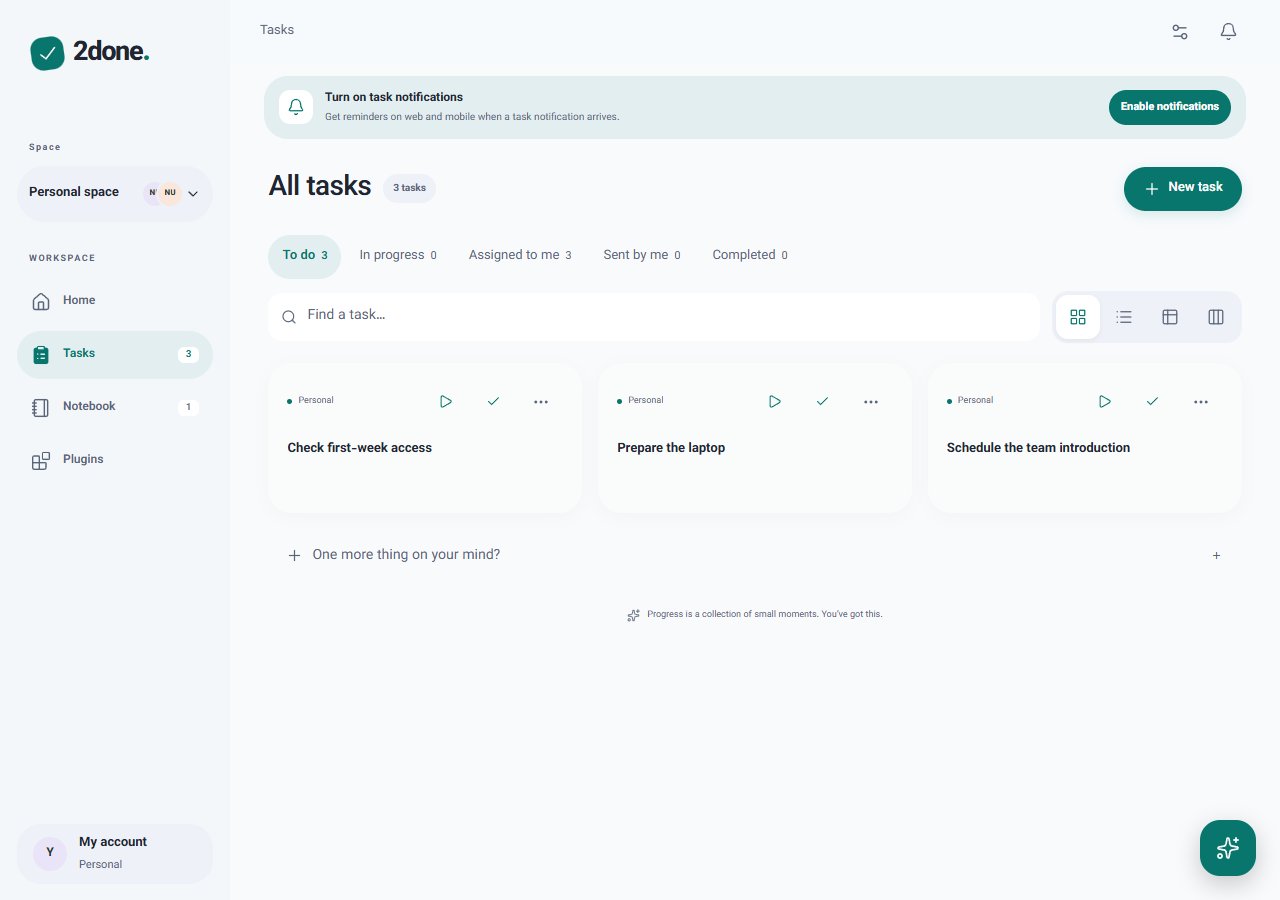The image size is (1280, 900).
Task: Open Notebook in the sidebar
Action: click(115, 407)
